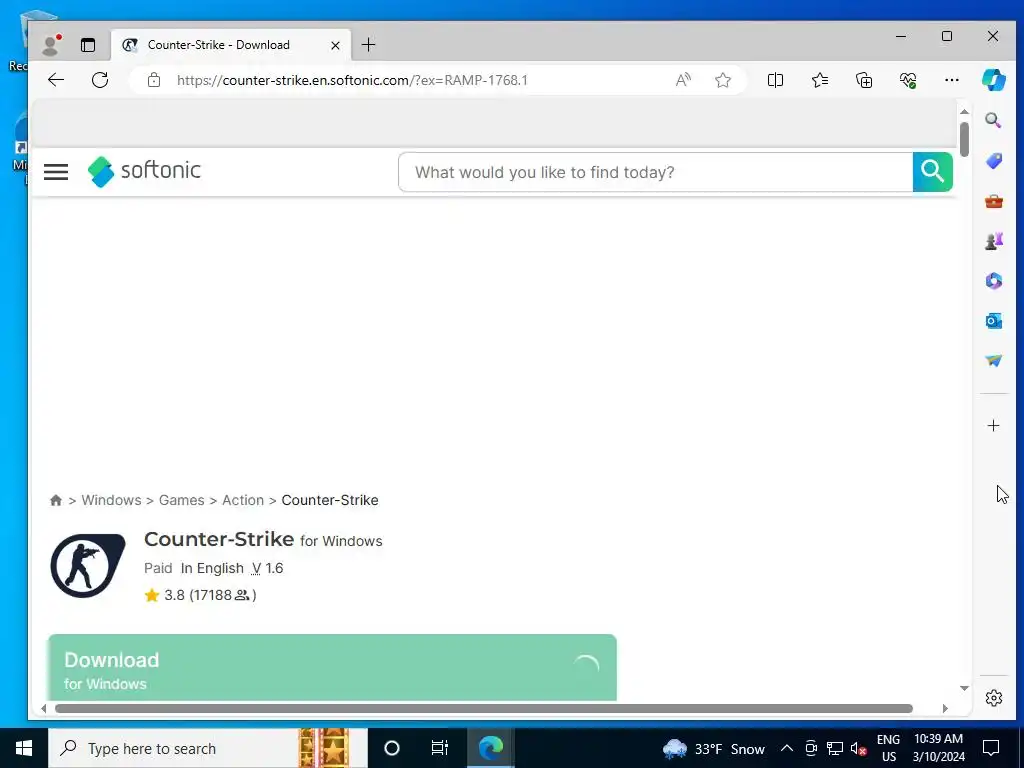Click the version V 1.6 label
The height and width of the screenshot is (768, 1024).
click(267, 568)
